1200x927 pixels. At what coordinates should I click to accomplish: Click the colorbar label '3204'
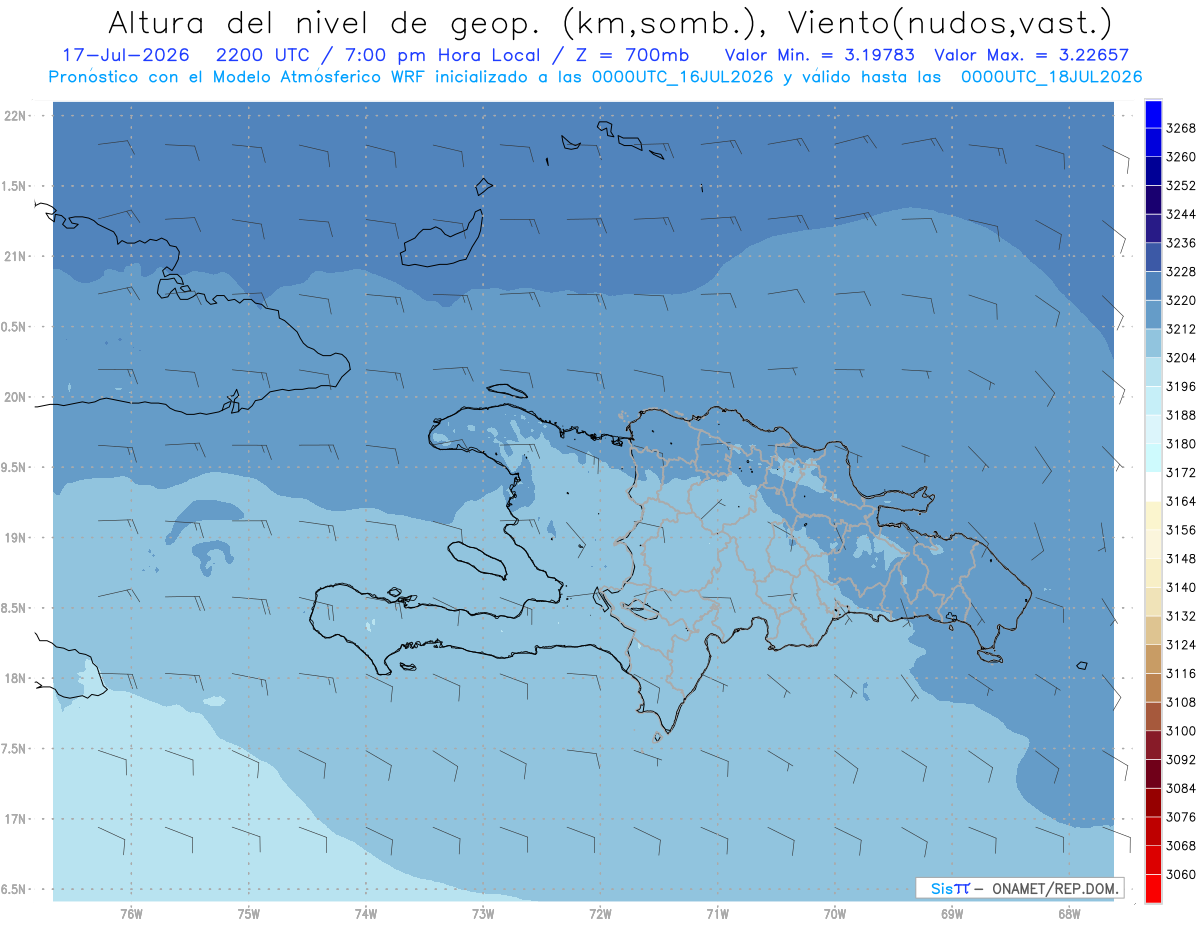[x=1180, y=357]
